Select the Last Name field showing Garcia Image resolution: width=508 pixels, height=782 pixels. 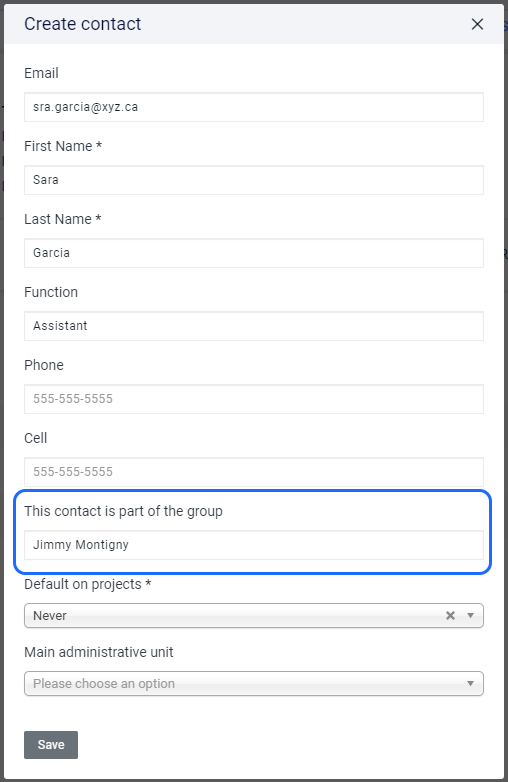pyautogui.click(x=254, y=253)
